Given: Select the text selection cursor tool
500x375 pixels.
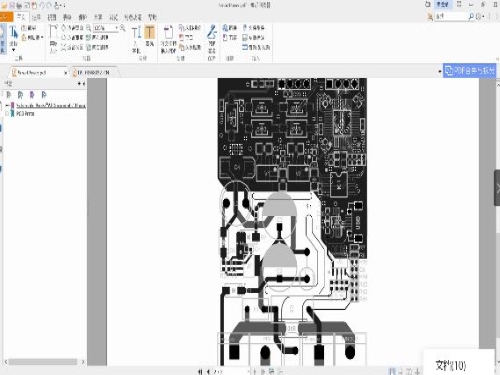Looking at the screenshot, I should 14,33.
